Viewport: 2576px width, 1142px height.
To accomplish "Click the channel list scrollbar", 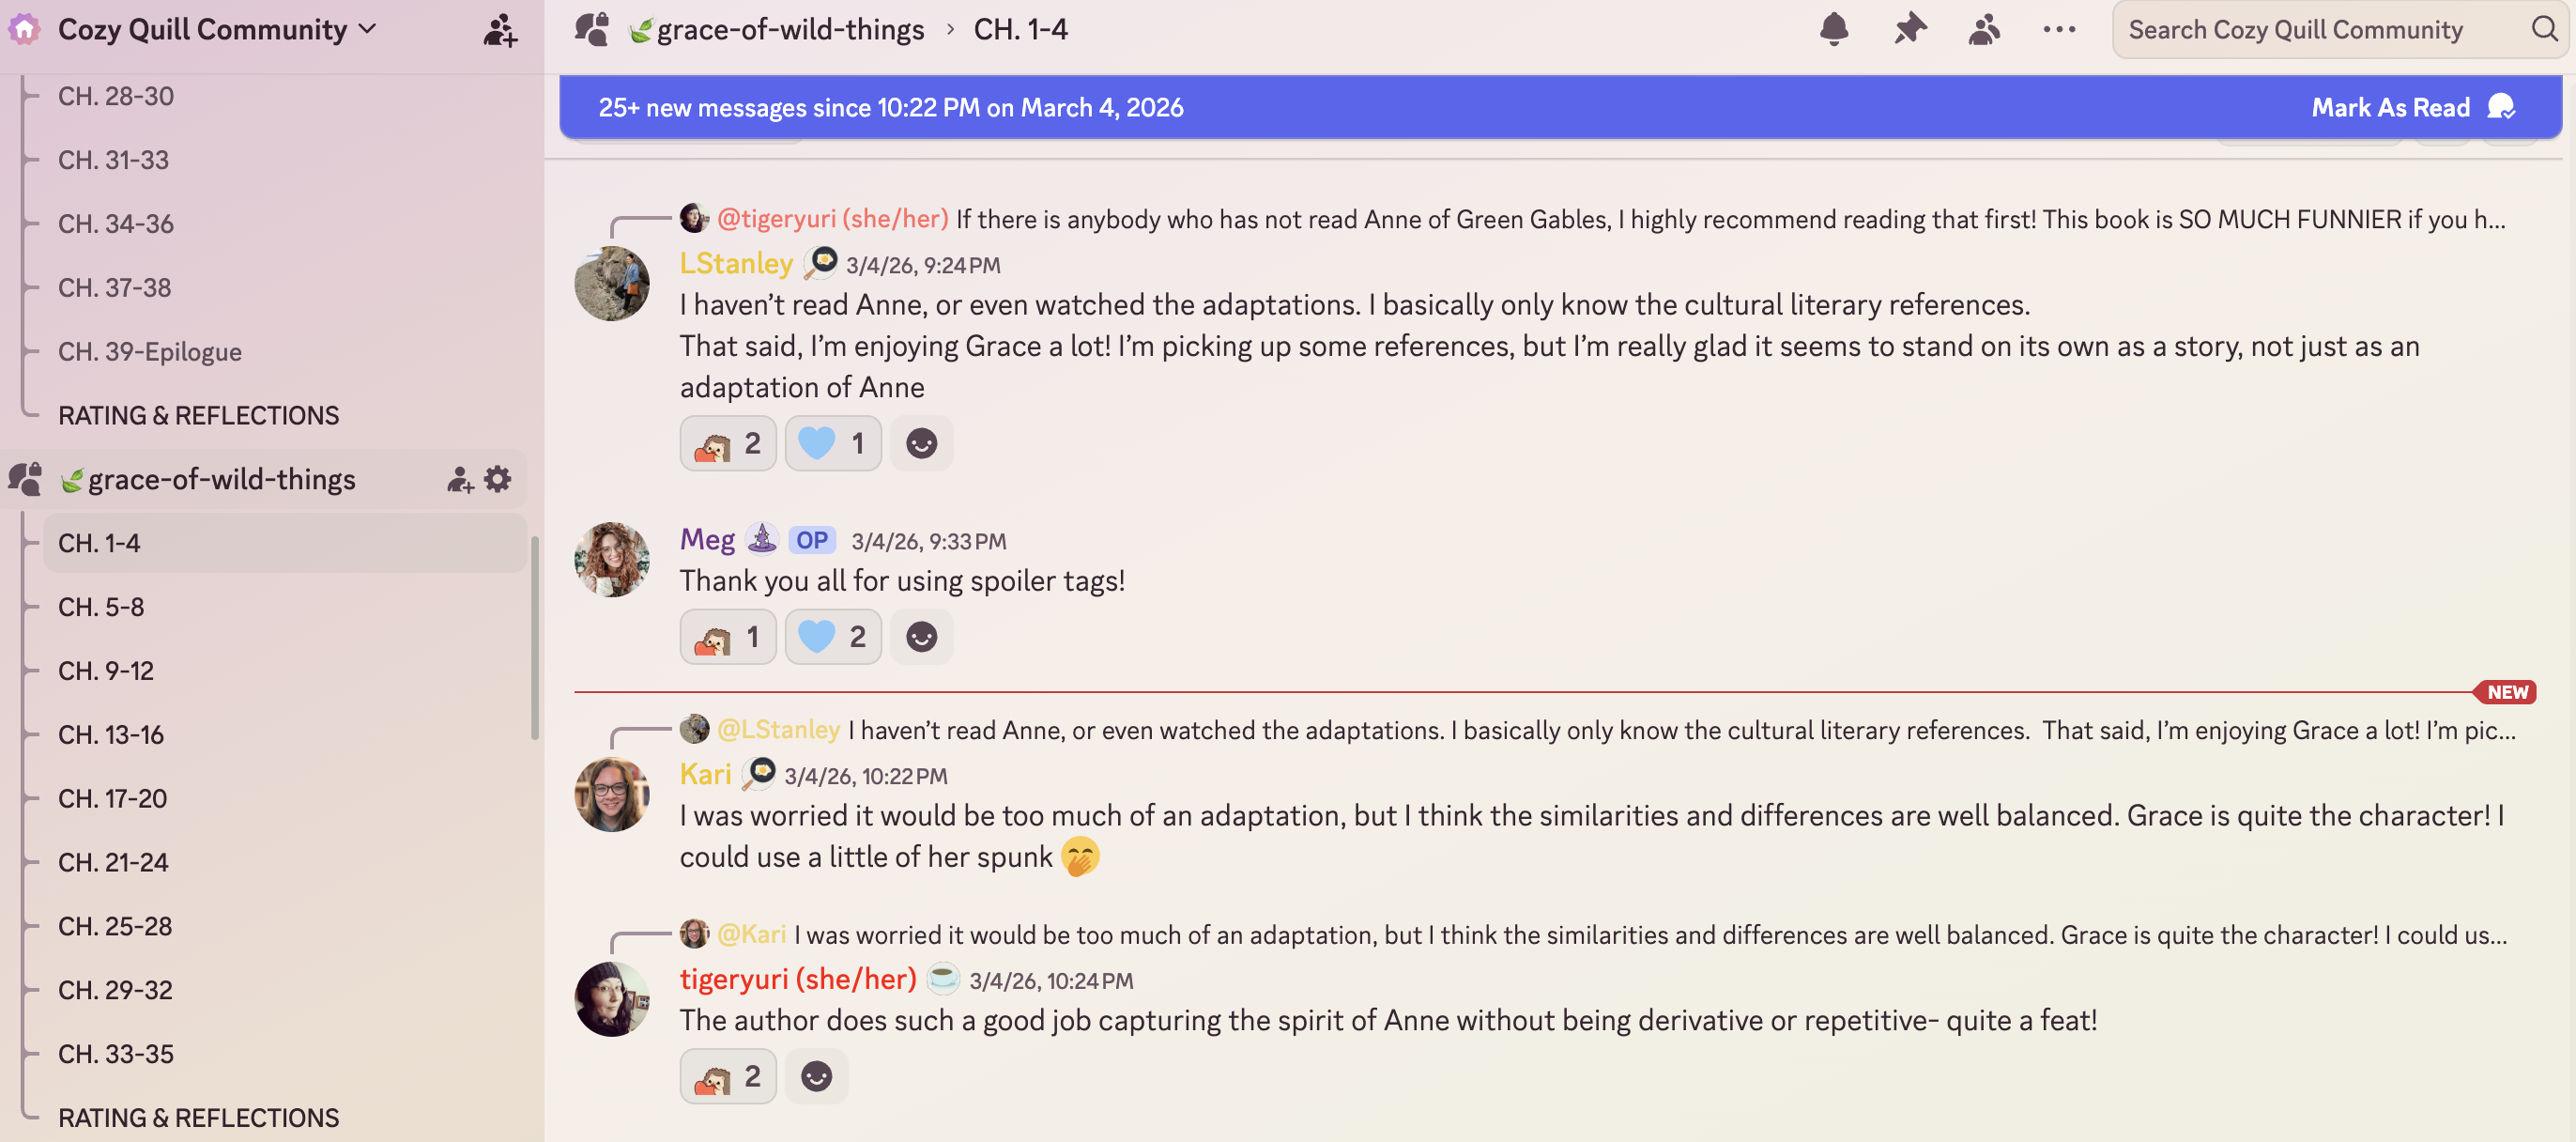I will [x=535, y=640].
